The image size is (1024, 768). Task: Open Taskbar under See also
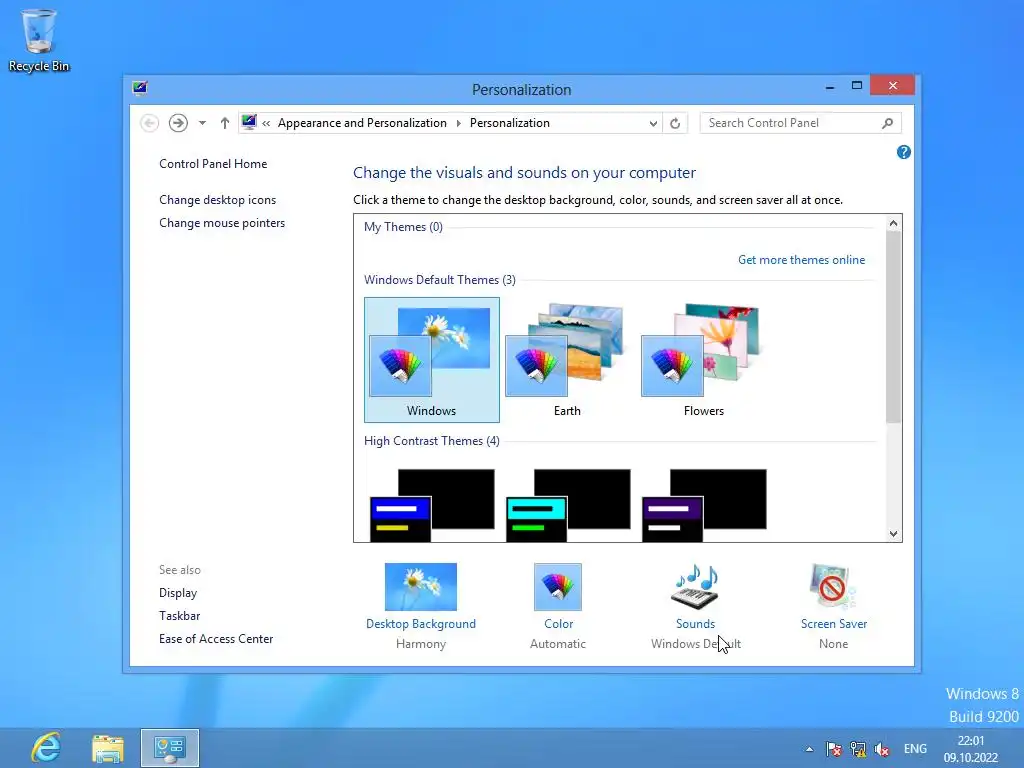click(x=180, y=616)
